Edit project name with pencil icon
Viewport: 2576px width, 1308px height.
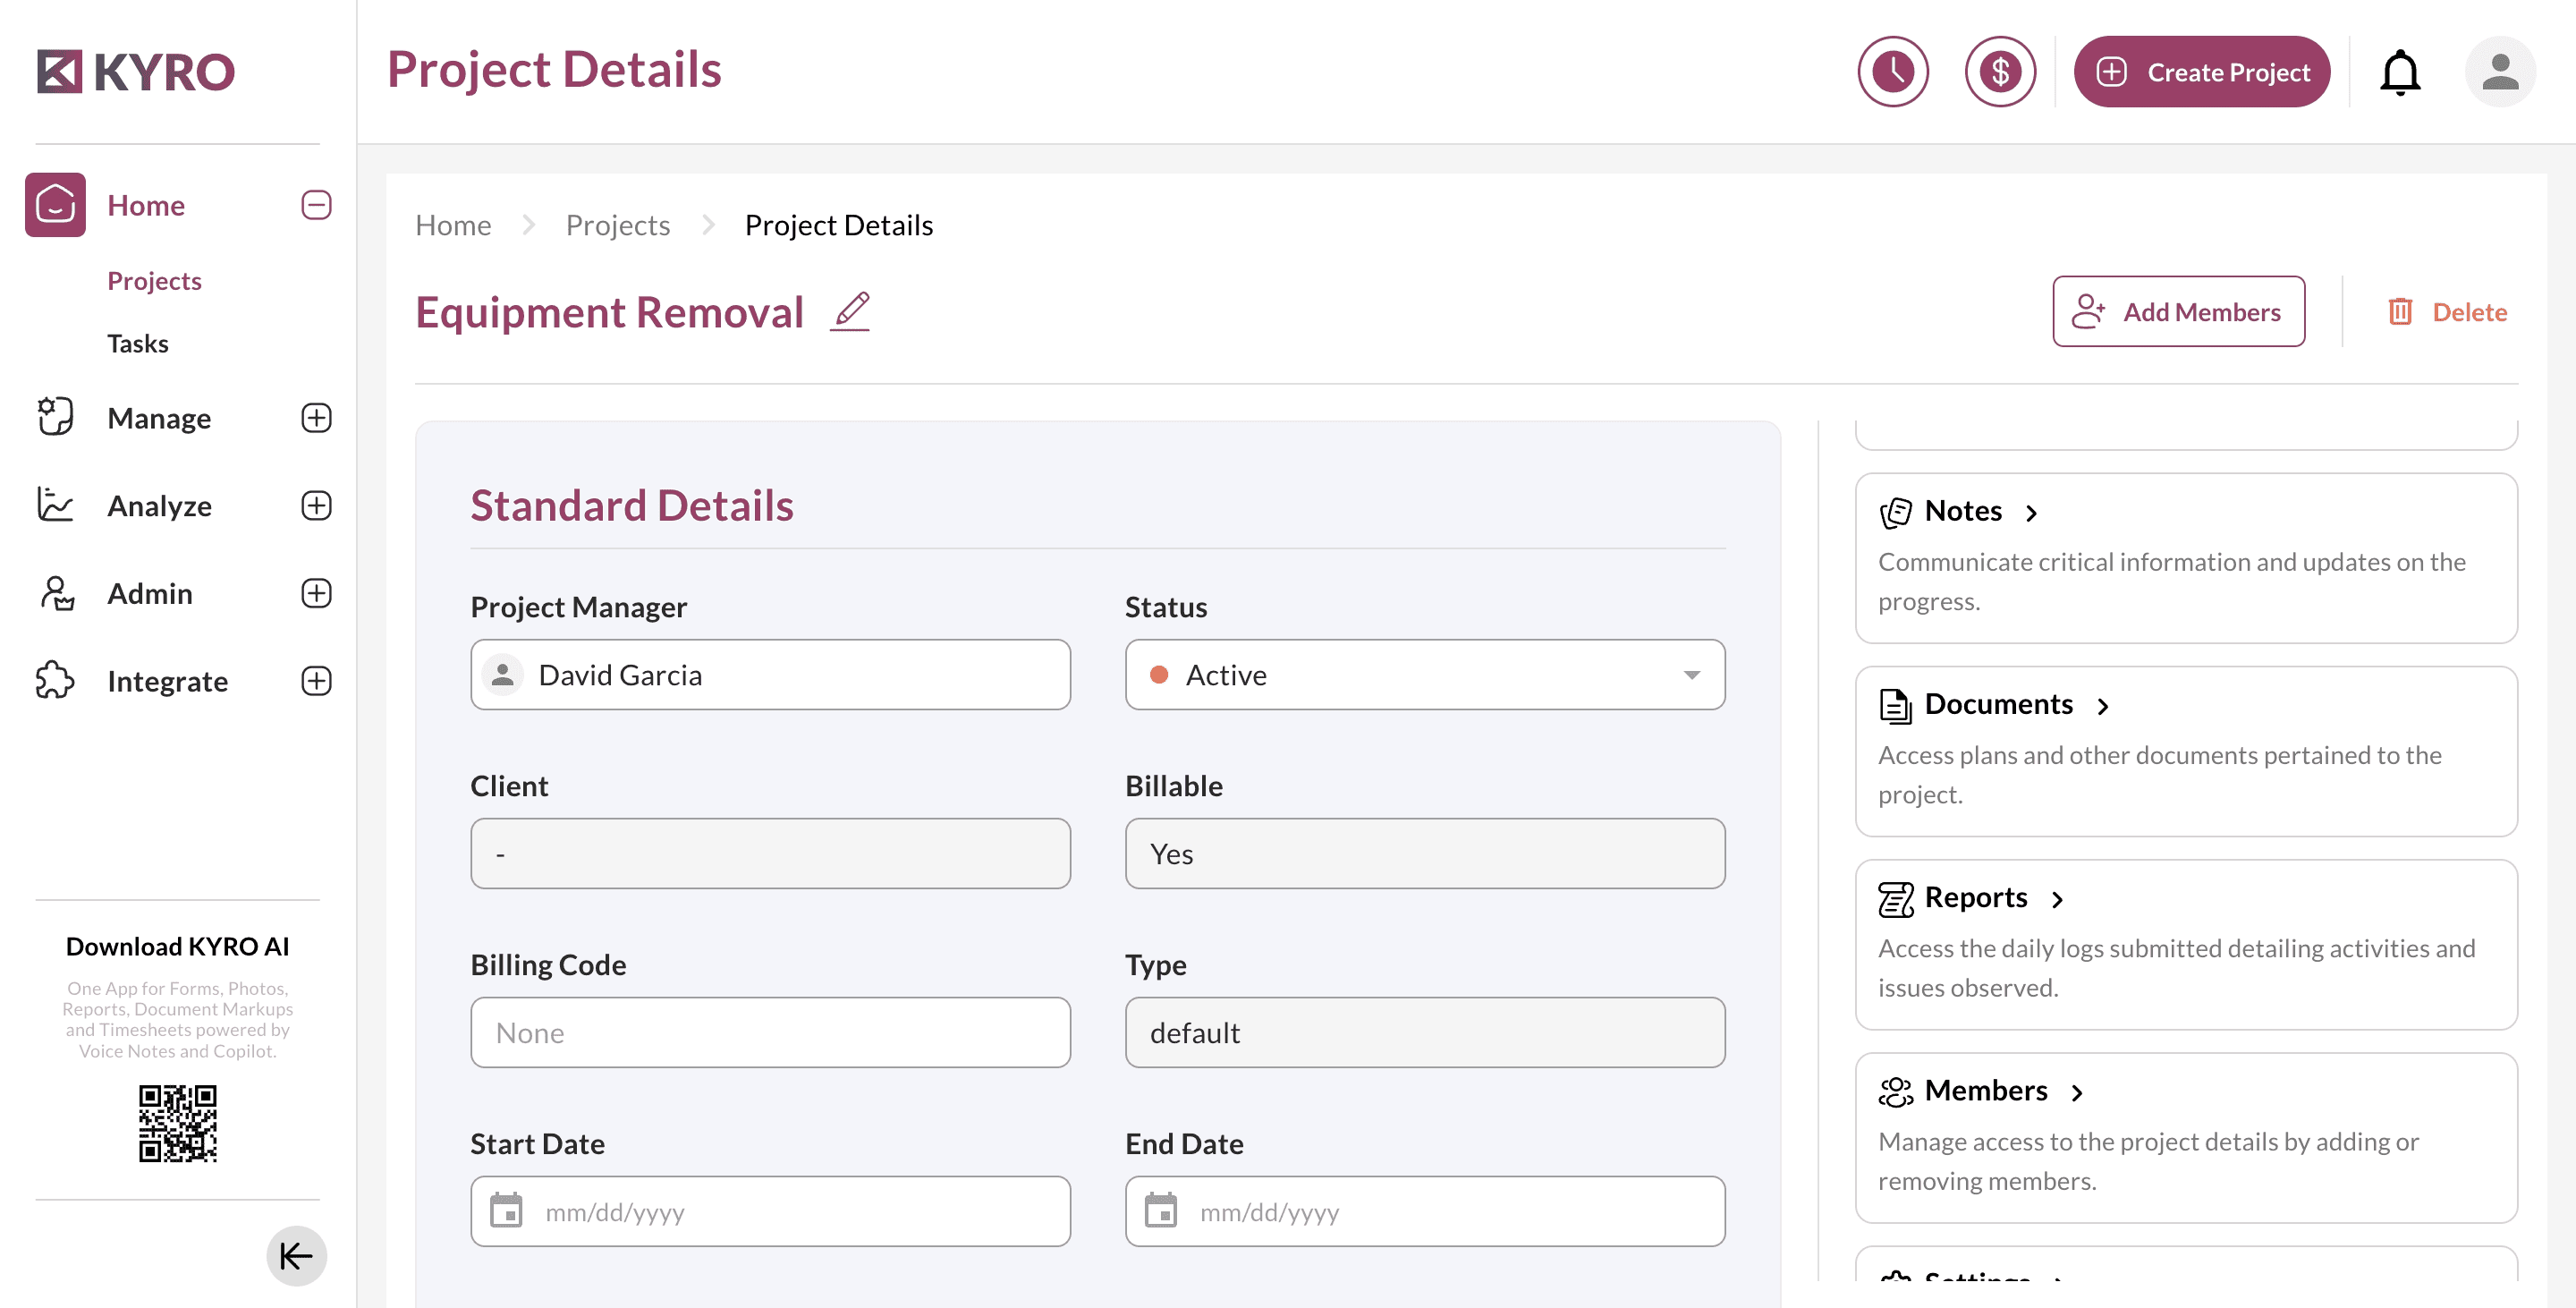click(x=850, y=311)
